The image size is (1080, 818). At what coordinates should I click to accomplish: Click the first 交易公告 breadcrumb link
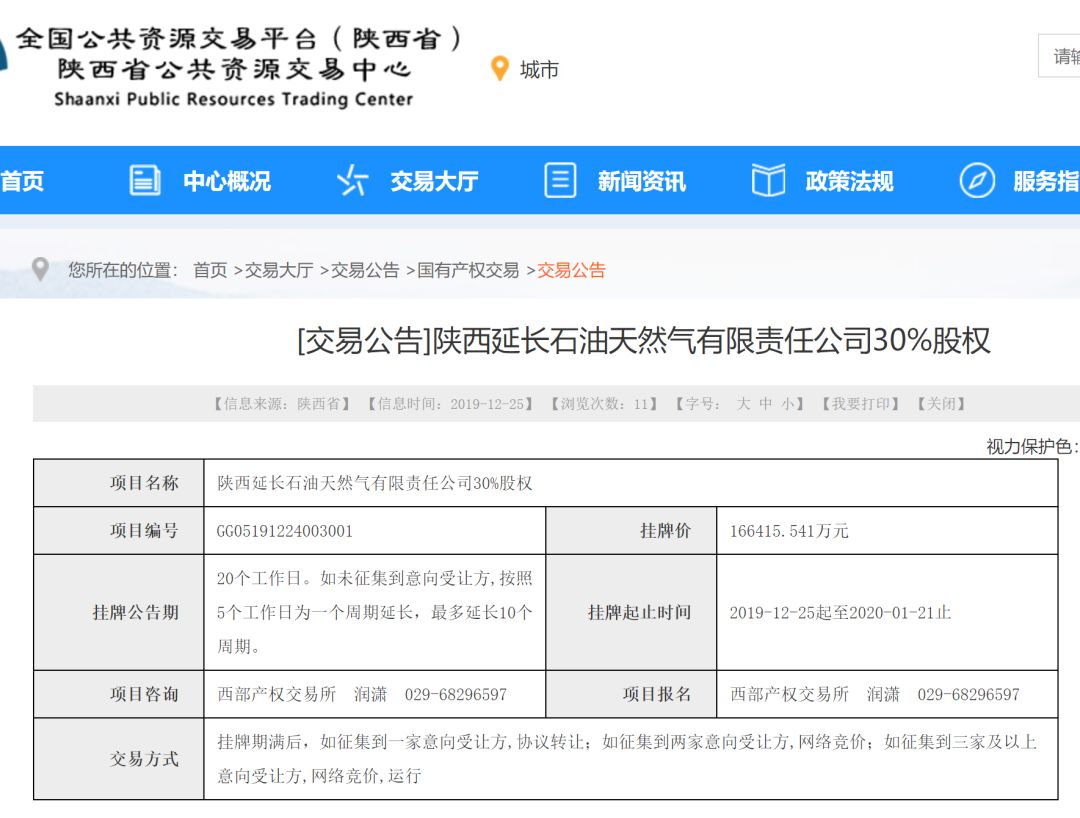(365, 270)
